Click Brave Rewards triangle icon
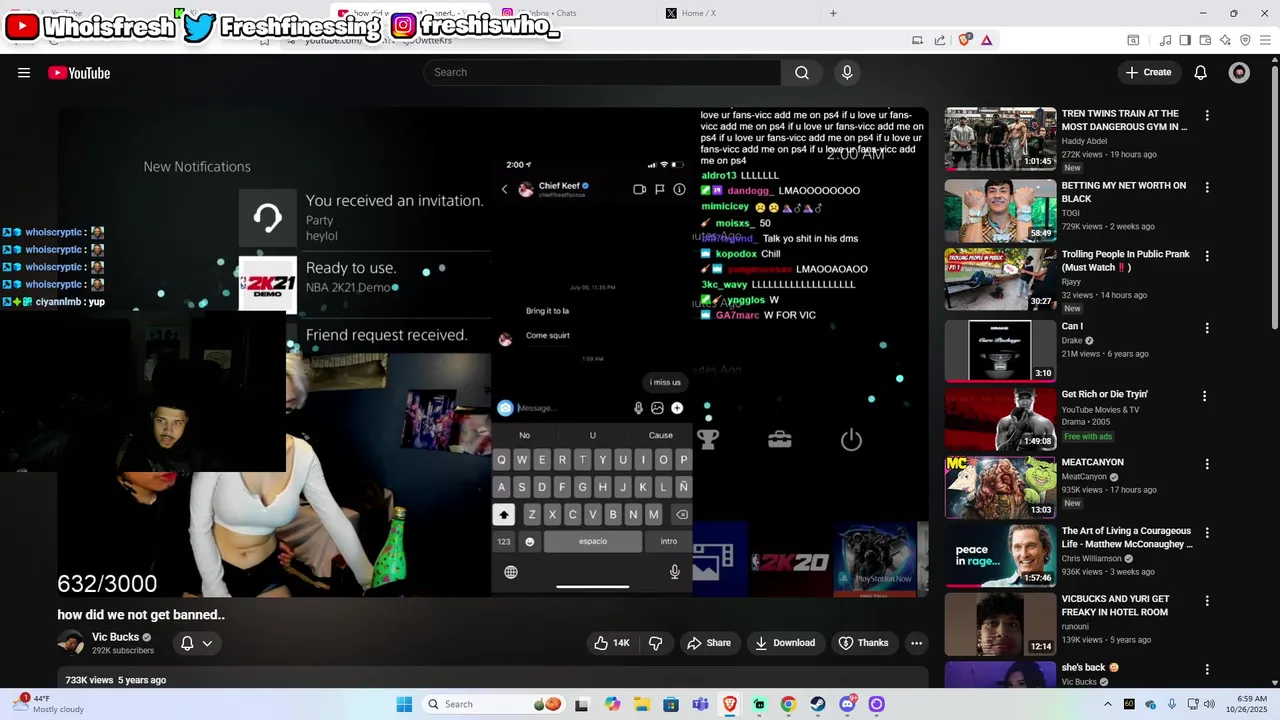Screen dimensions: 1280x720 986,40
